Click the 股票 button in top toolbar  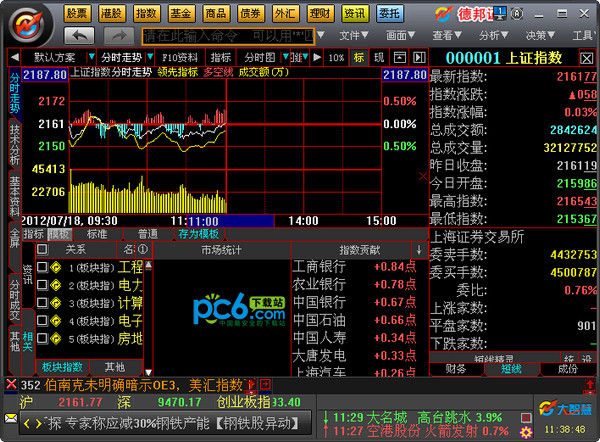pyautogui.click(x=77, y=13)
